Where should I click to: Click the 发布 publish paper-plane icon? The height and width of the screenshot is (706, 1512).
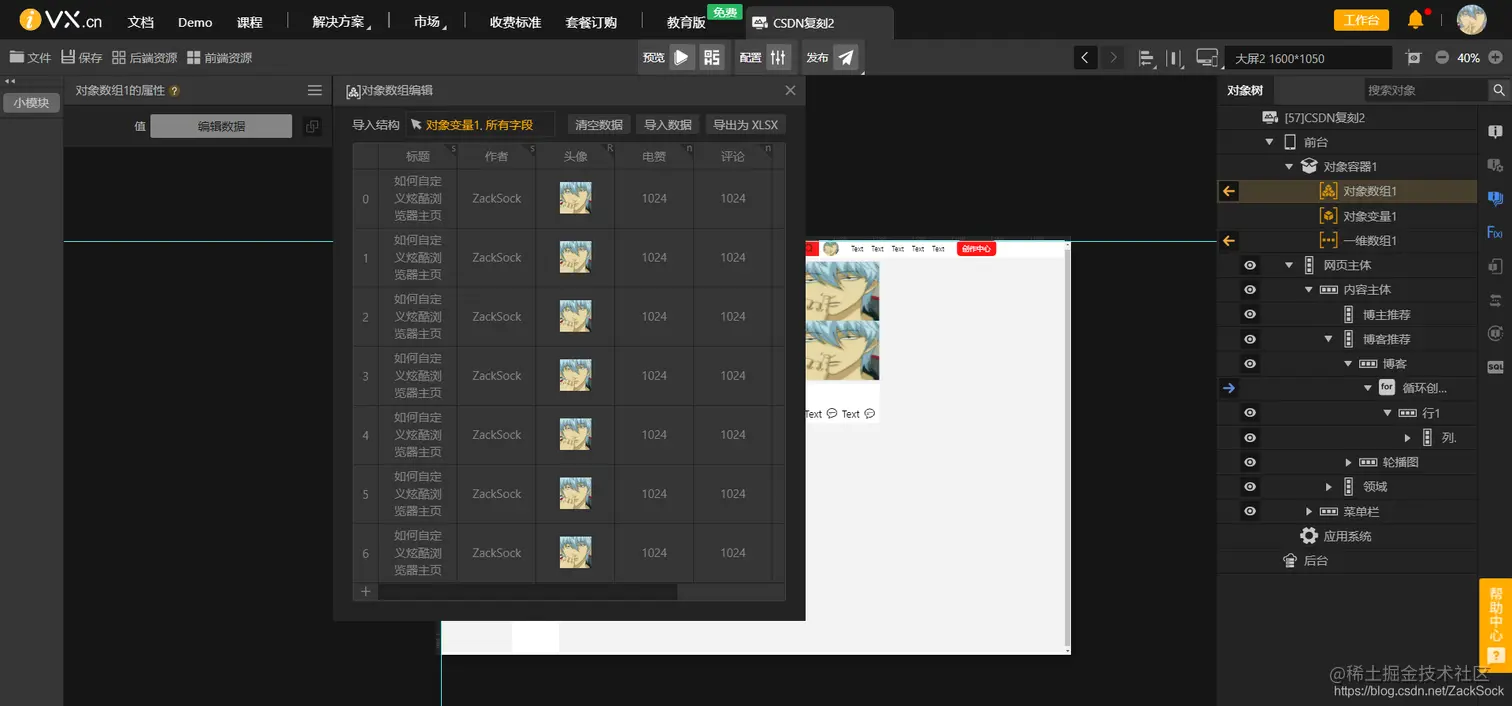tap(846, 57)
